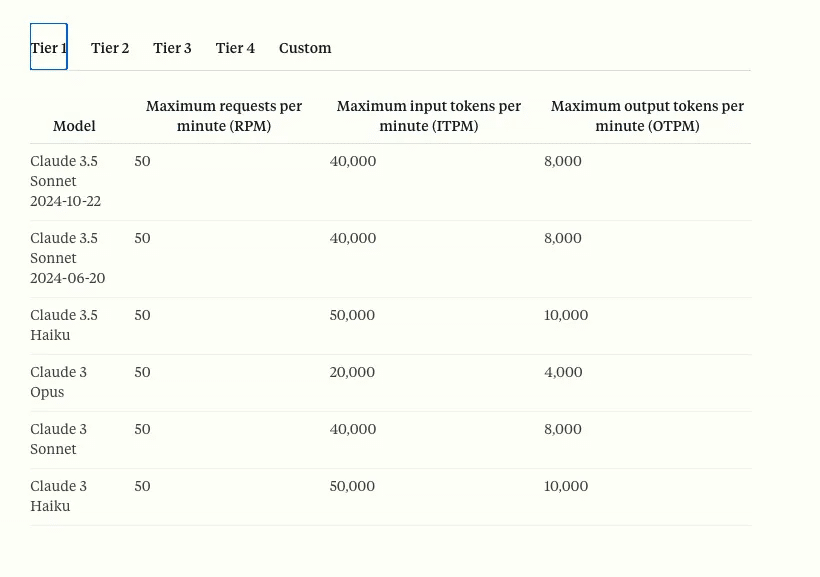Click the Claude 3 Haiku model cell
The width and height of the screenshot is (820, 577).
click(x=59, y=496)
